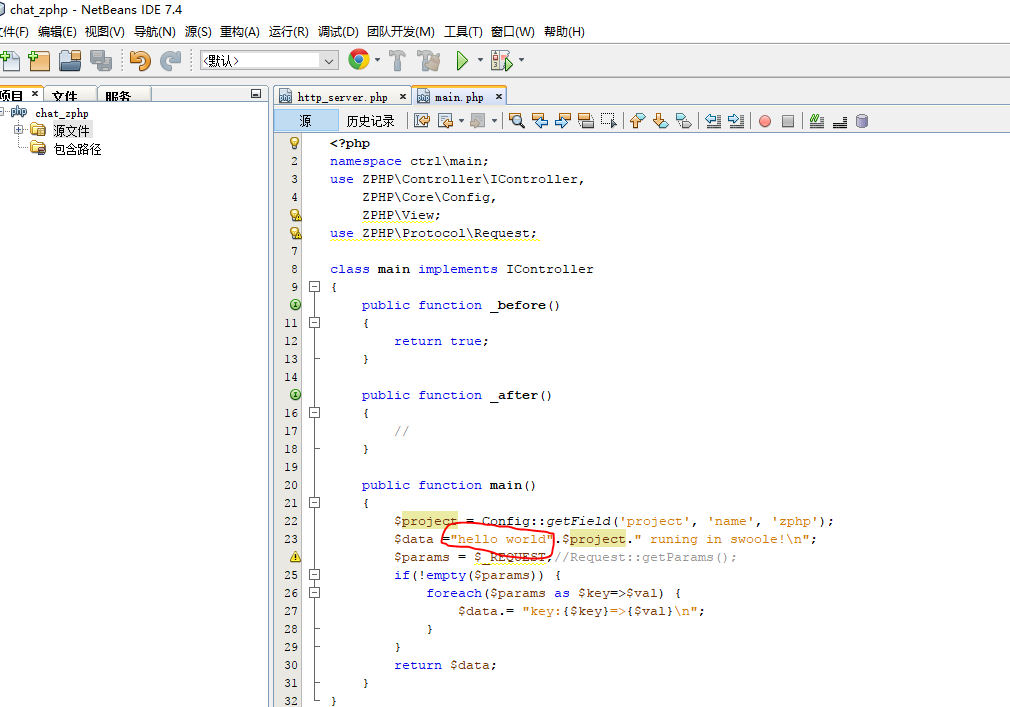The height and width of the screenshot is (707, 1010).
Task: Show the 历史记录 history view
Action: (x=370, y=120)
